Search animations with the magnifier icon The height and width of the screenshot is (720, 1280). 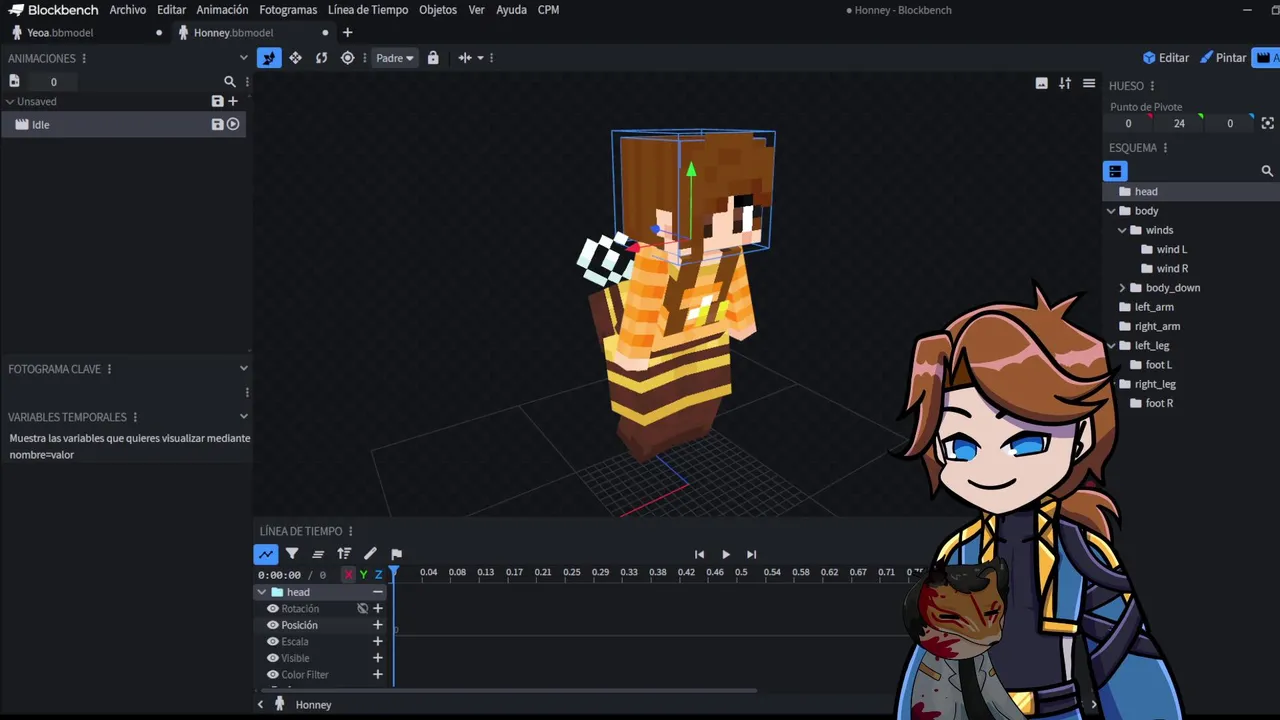[230, 82]
